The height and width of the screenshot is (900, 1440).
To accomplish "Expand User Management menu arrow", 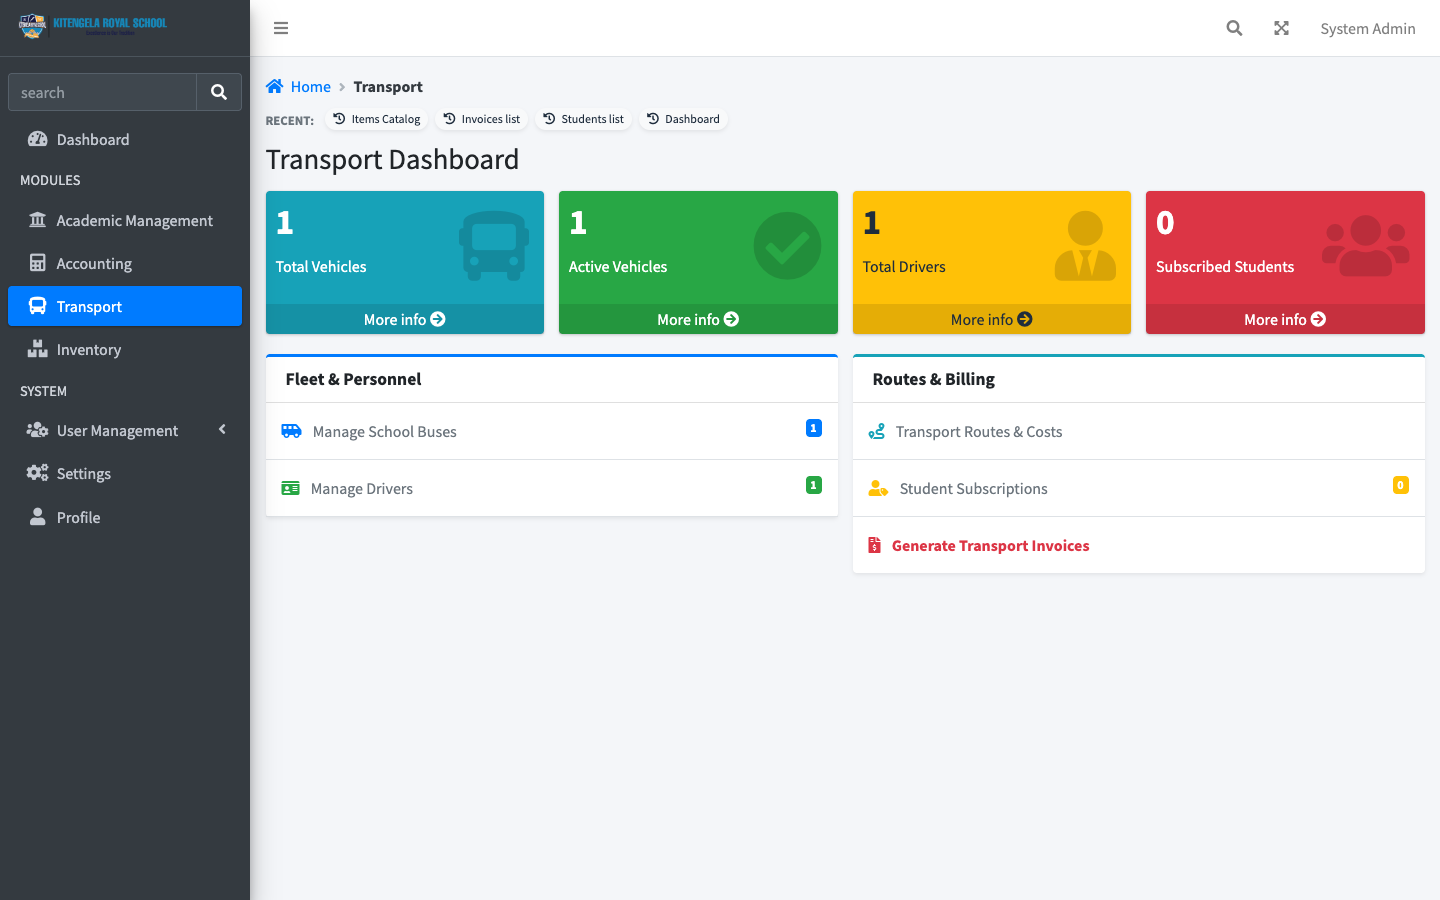I will [x=222, y=429].
